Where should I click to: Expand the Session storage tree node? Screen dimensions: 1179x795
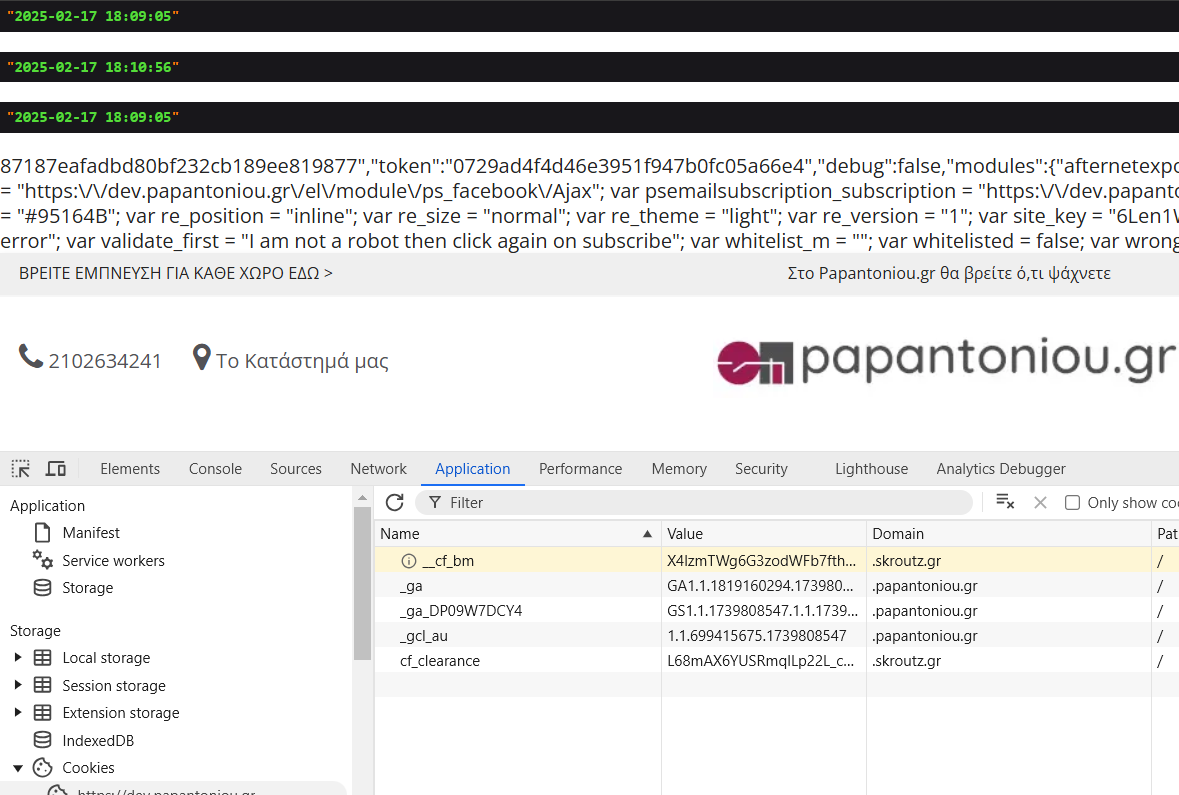point(18,685)
